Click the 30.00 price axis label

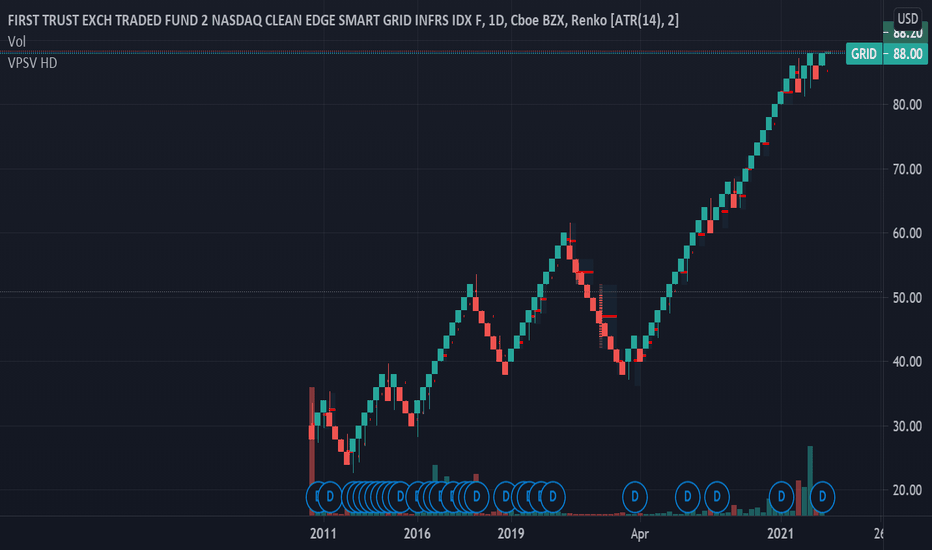(x=907, y=426)
